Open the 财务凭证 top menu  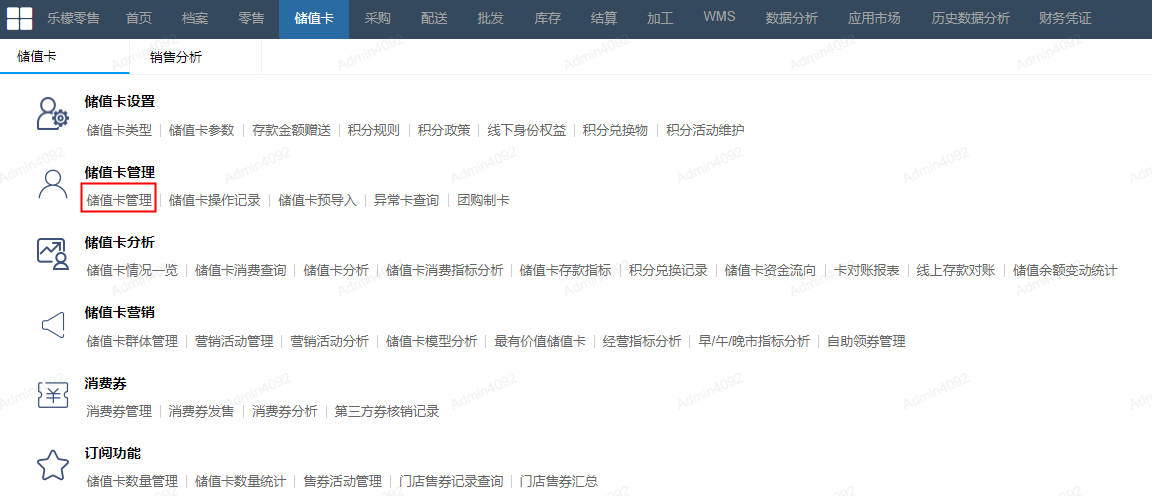coord(1065,18)
